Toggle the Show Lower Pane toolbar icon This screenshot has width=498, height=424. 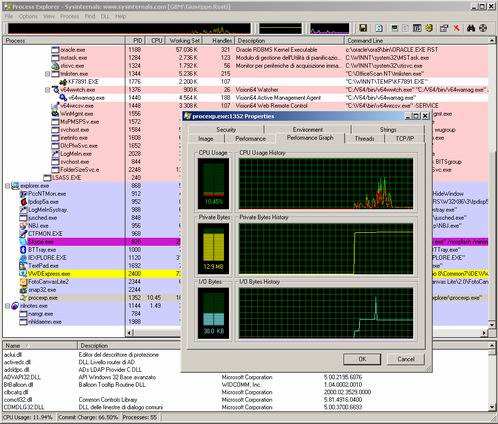coord(417,28)
